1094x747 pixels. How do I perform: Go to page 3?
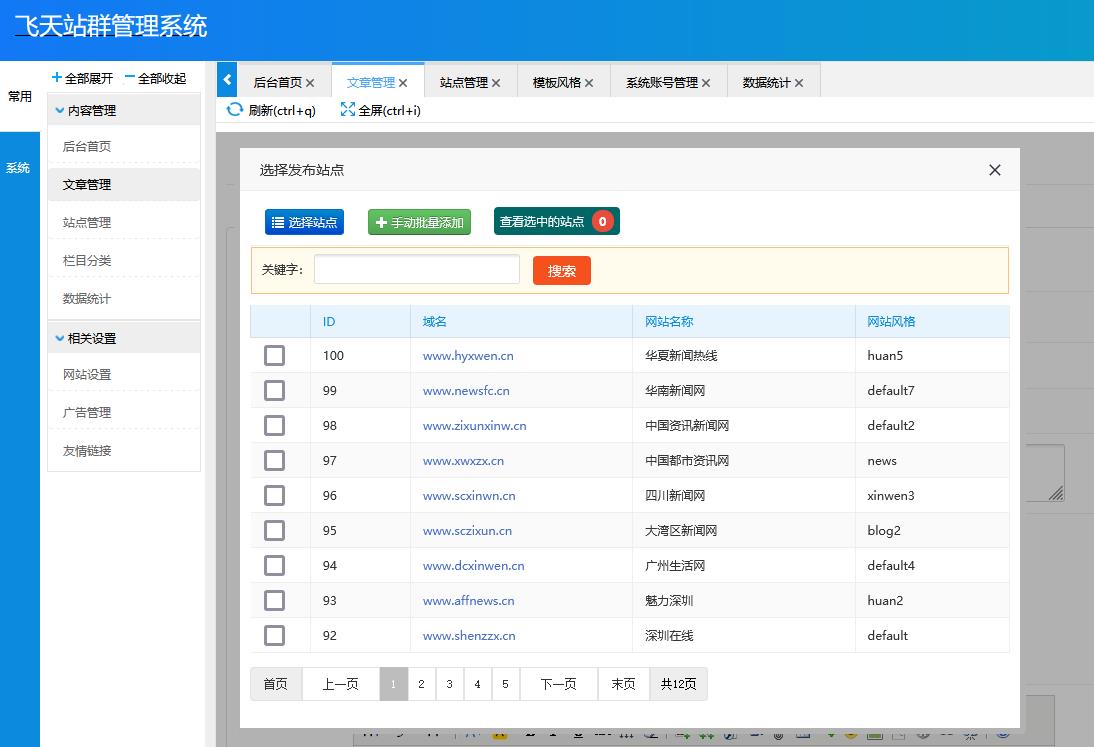(449, 684)
